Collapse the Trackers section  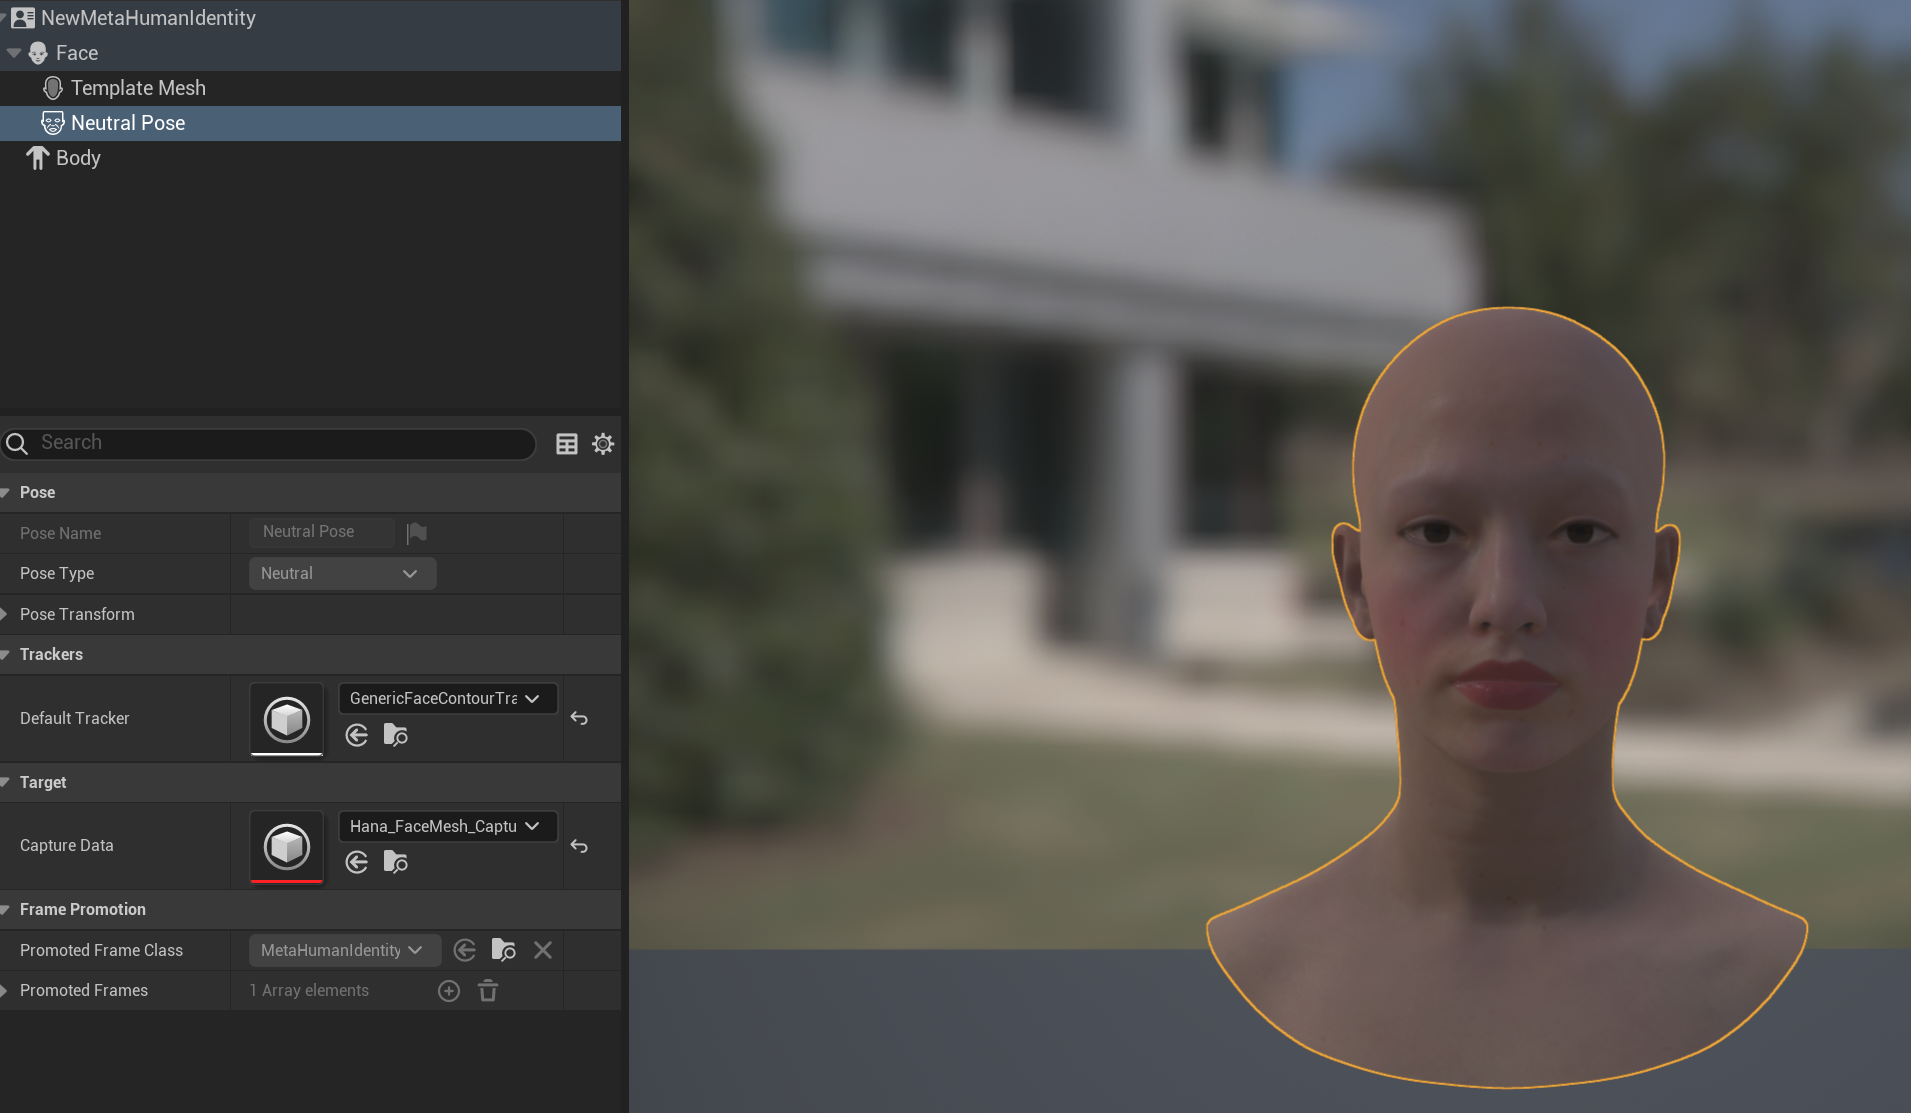6,654
